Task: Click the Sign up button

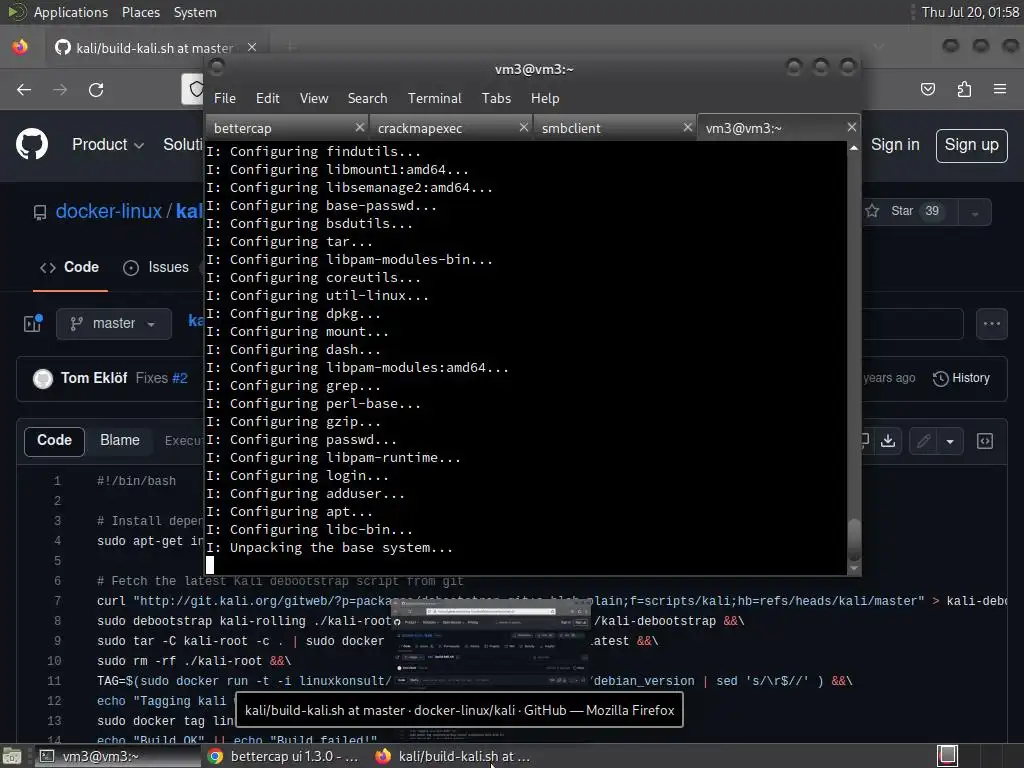Action: tap(971, 145)
